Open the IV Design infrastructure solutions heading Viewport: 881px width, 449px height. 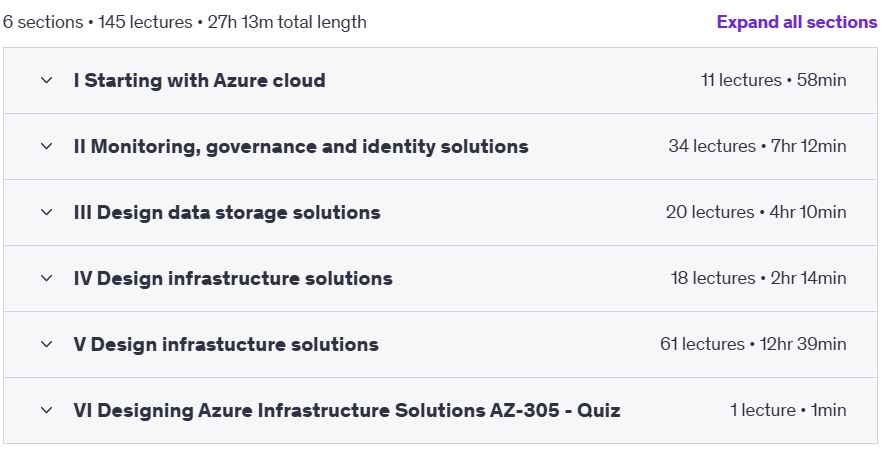233,278
